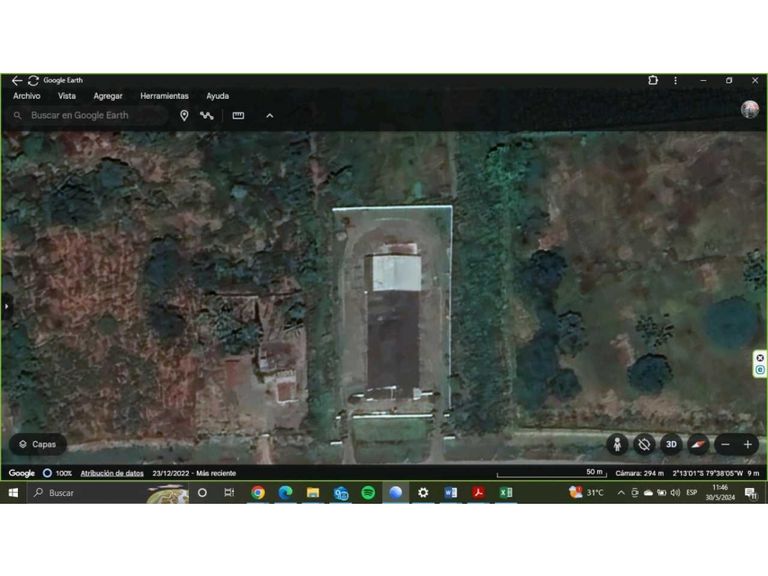Open the extensions puzzle icon
768x576 pixels.
pyautogui.click(x=653, y=80)
